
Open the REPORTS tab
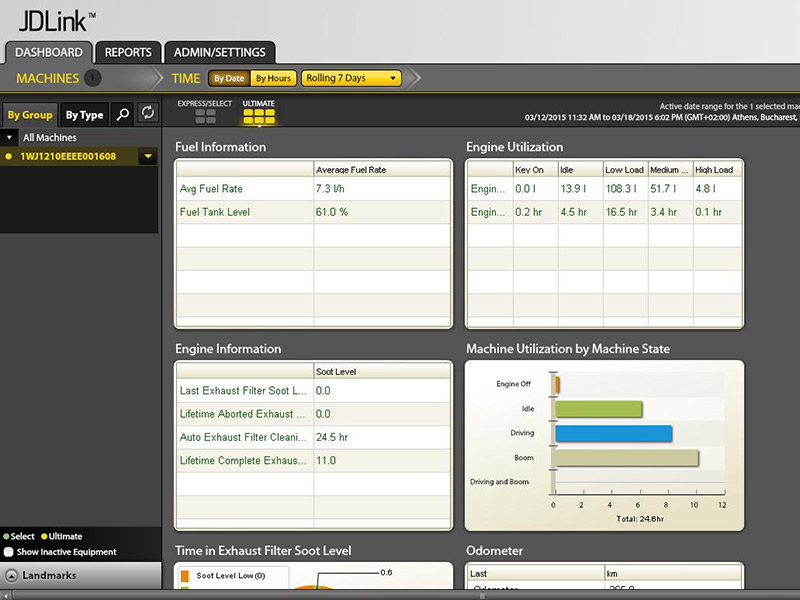tap(128, 53)
